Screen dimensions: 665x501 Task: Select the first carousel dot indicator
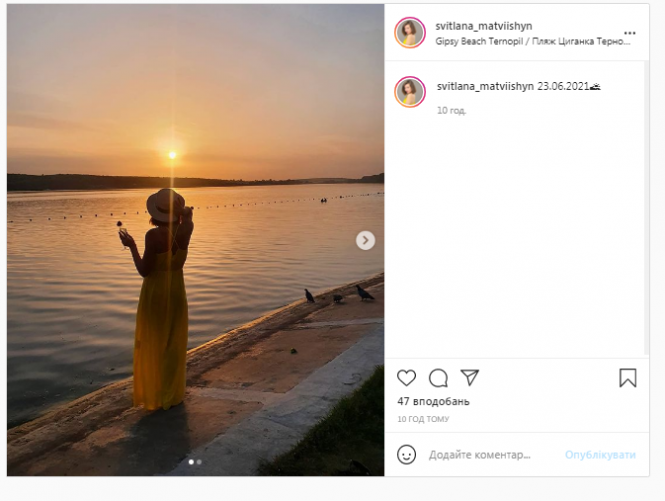click(191, 462)
